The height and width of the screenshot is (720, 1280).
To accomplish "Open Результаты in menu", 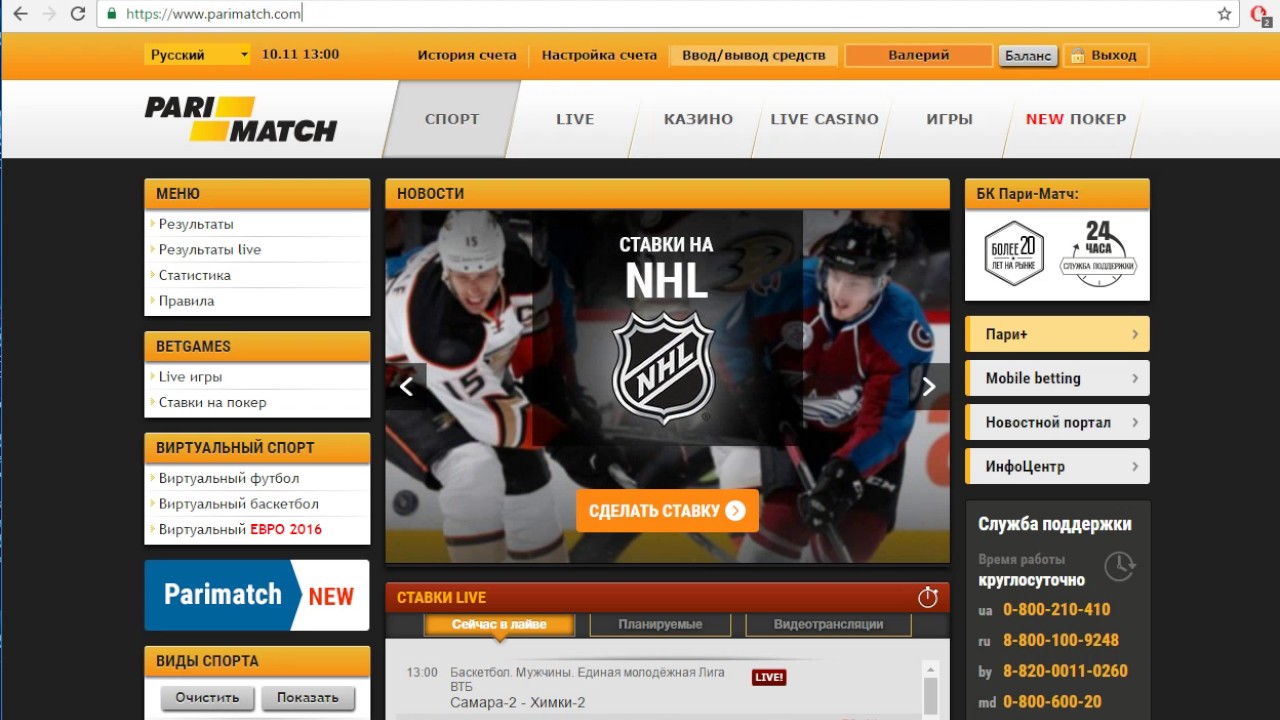I will point(196,224).
